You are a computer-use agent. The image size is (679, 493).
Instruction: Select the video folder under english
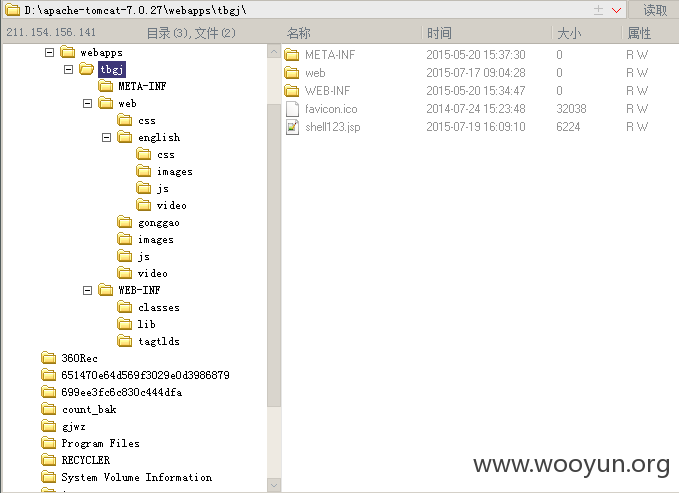[171, 205]
